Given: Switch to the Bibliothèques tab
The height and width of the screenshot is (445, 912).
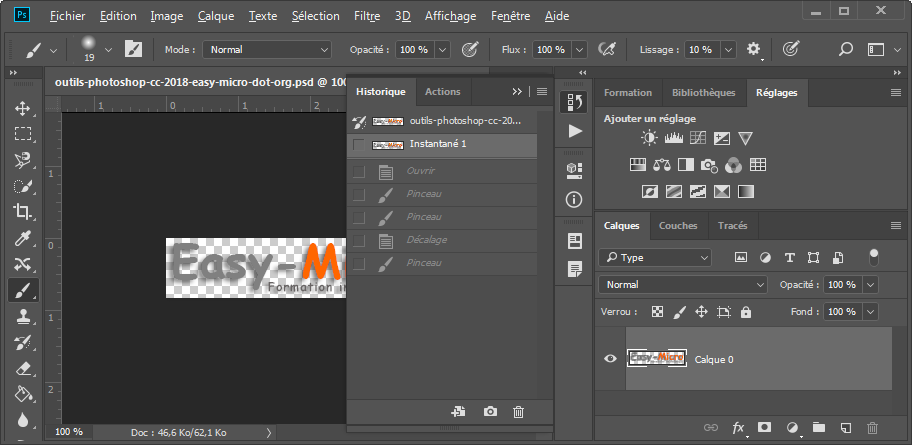Looking at the screenshot, I should (x=704, y=92).
